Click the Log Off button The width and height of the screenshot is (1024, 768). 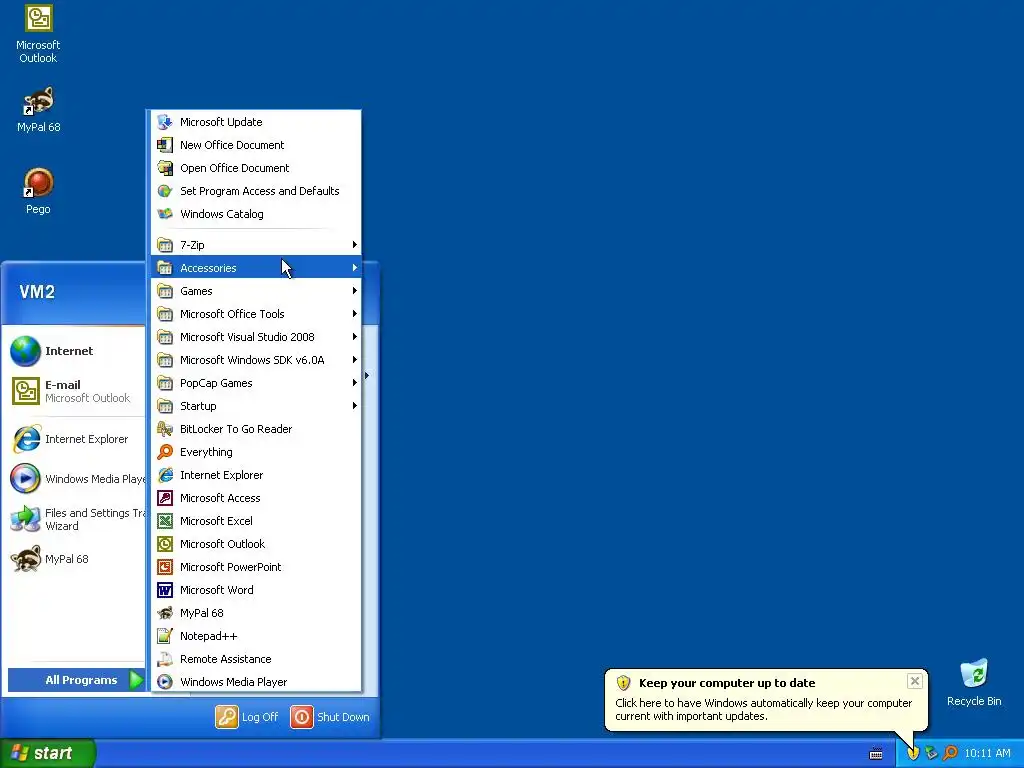[247, 717]
